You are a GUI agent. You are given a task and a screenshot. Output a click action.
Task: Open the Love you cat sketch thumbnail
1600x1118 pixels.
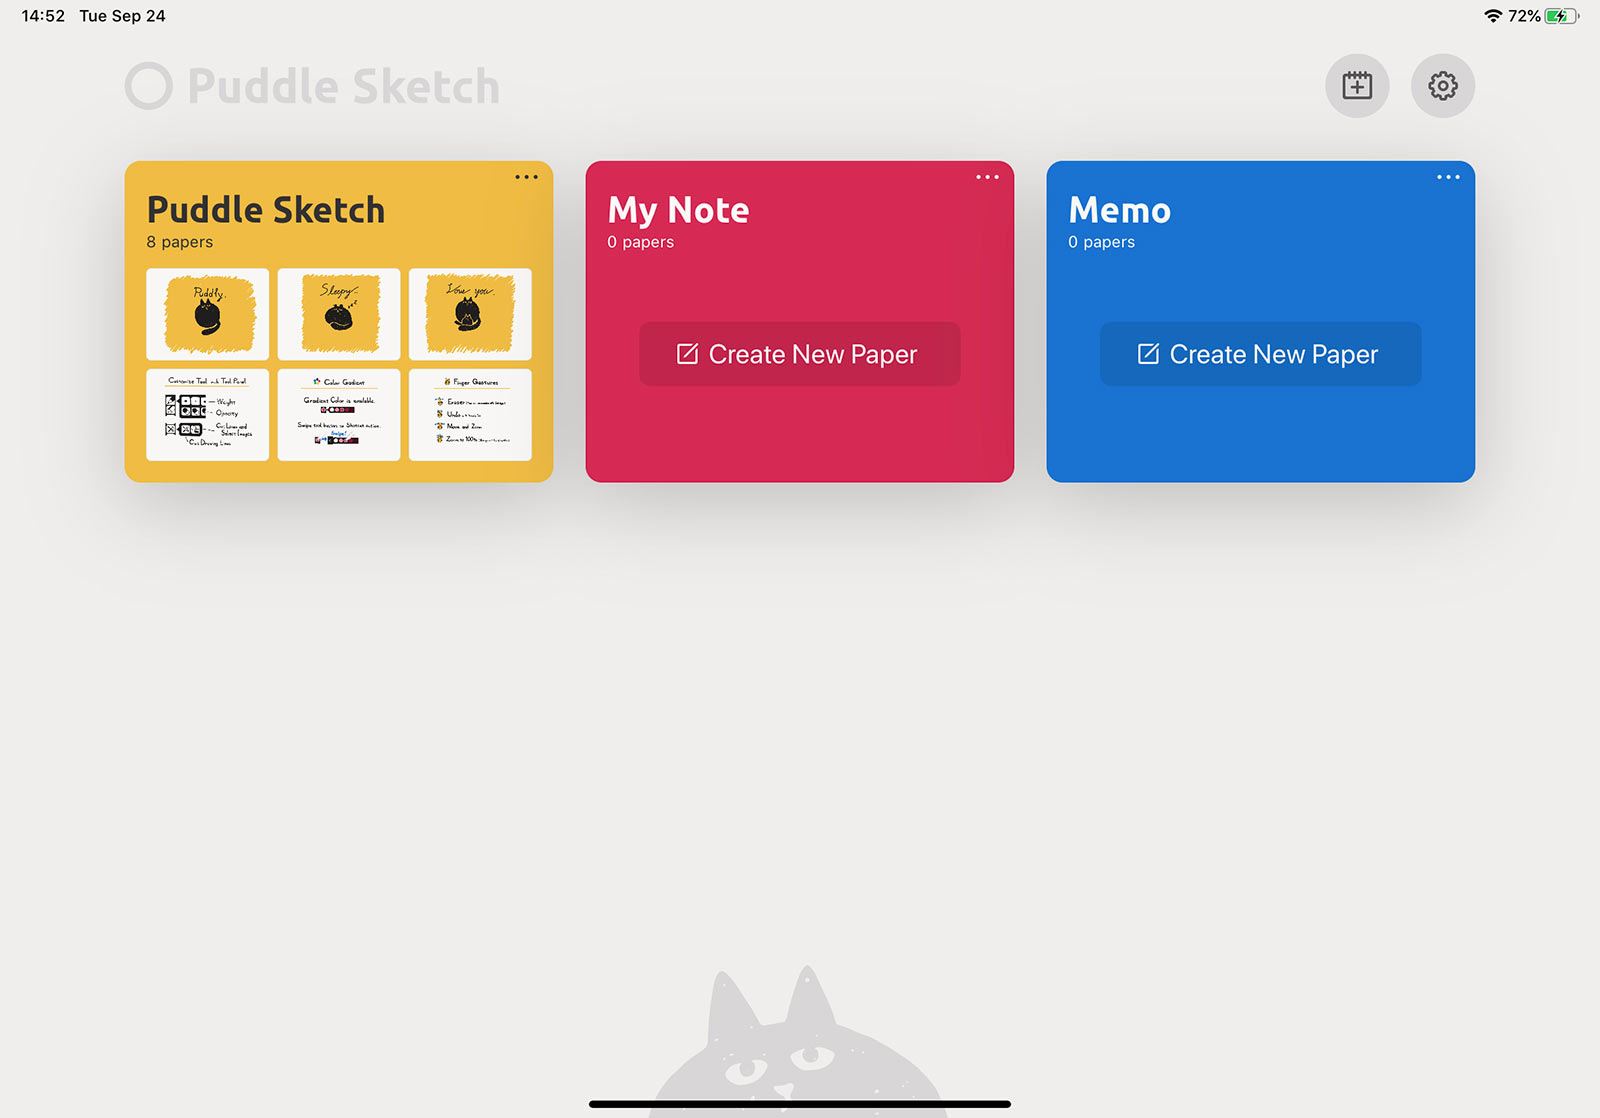point(470,314)
